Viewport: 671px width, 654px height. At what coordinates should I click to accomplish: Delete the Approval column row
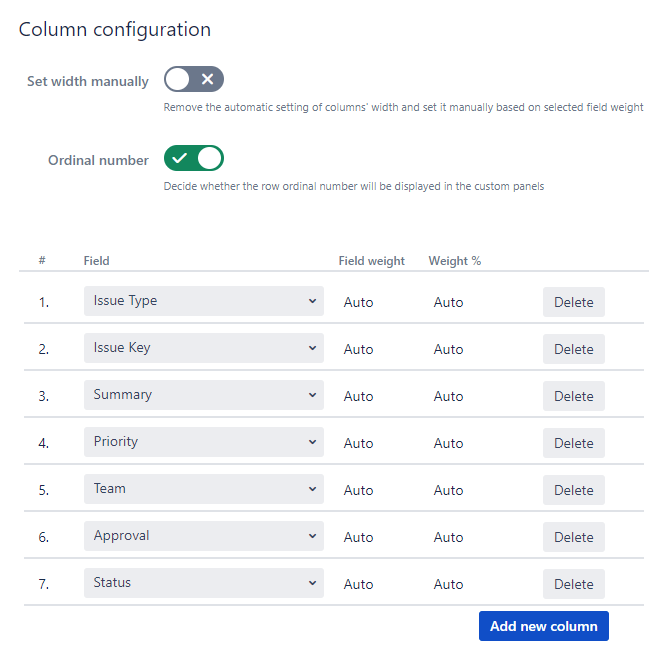coord(574,537)
